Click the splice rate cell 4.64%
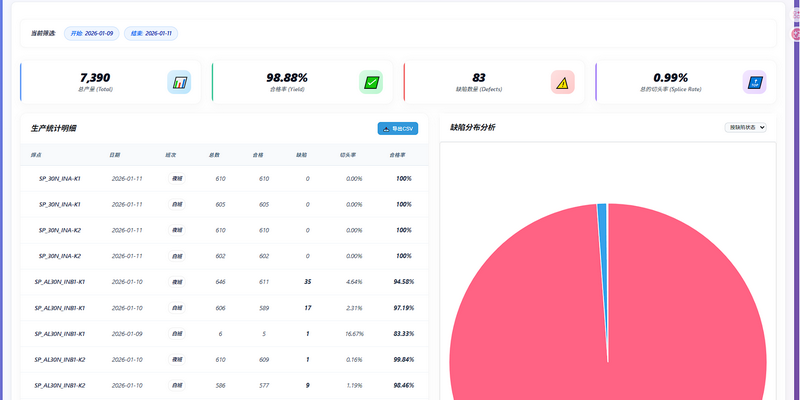Screen dimensions: 800x400 tap(354, 282)
